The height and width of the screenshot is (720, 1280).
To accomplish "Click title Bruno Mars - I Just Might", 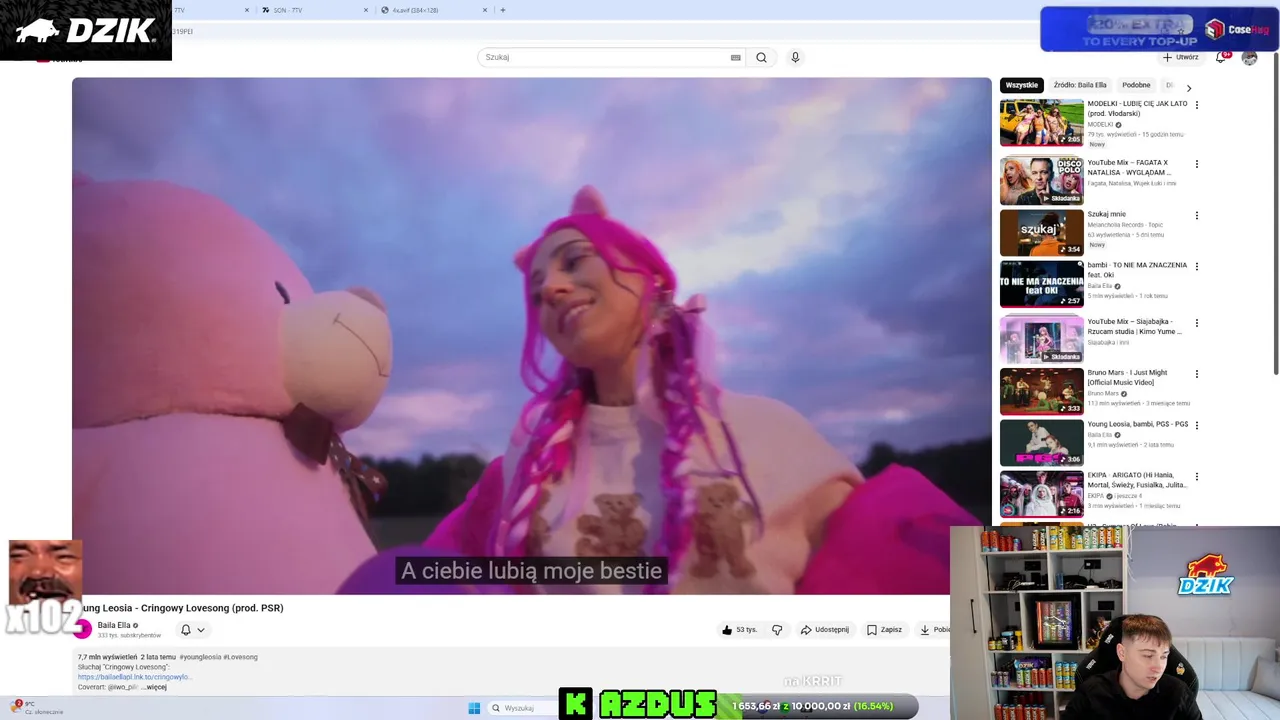I will pos(1127,378).
